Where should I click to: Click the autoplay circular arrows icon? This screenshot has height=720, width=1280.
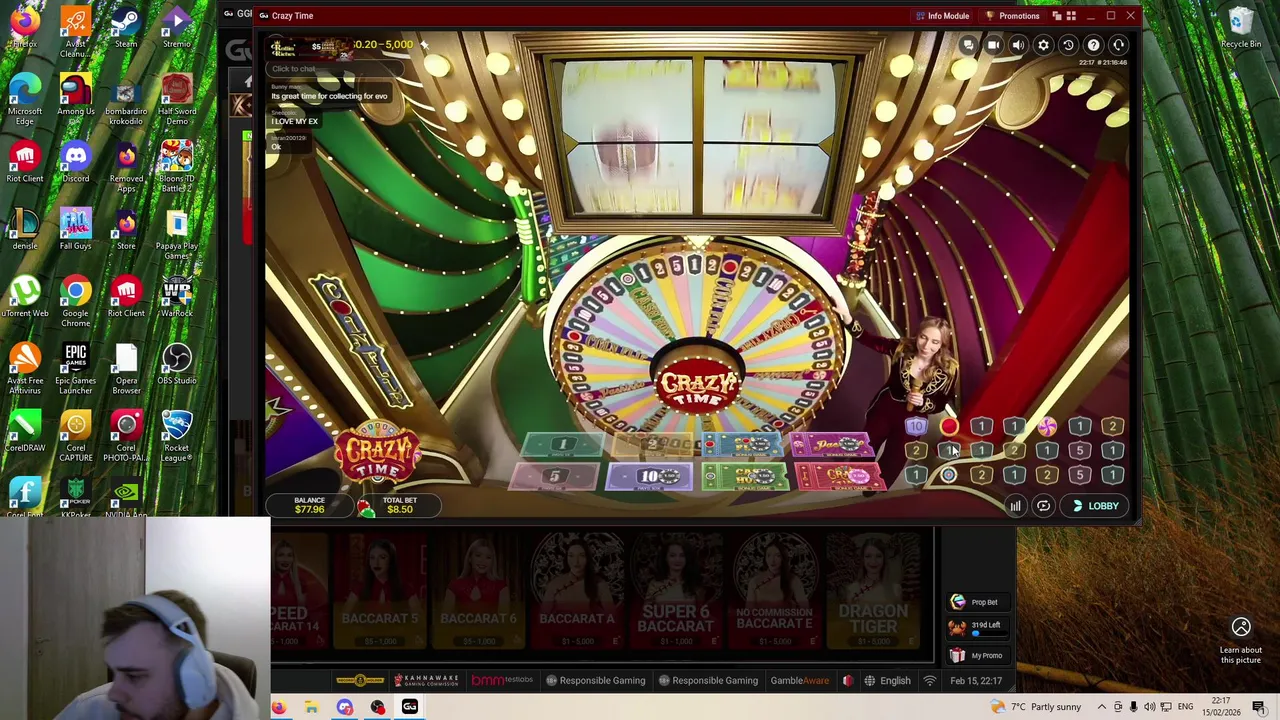point(1043,506)
